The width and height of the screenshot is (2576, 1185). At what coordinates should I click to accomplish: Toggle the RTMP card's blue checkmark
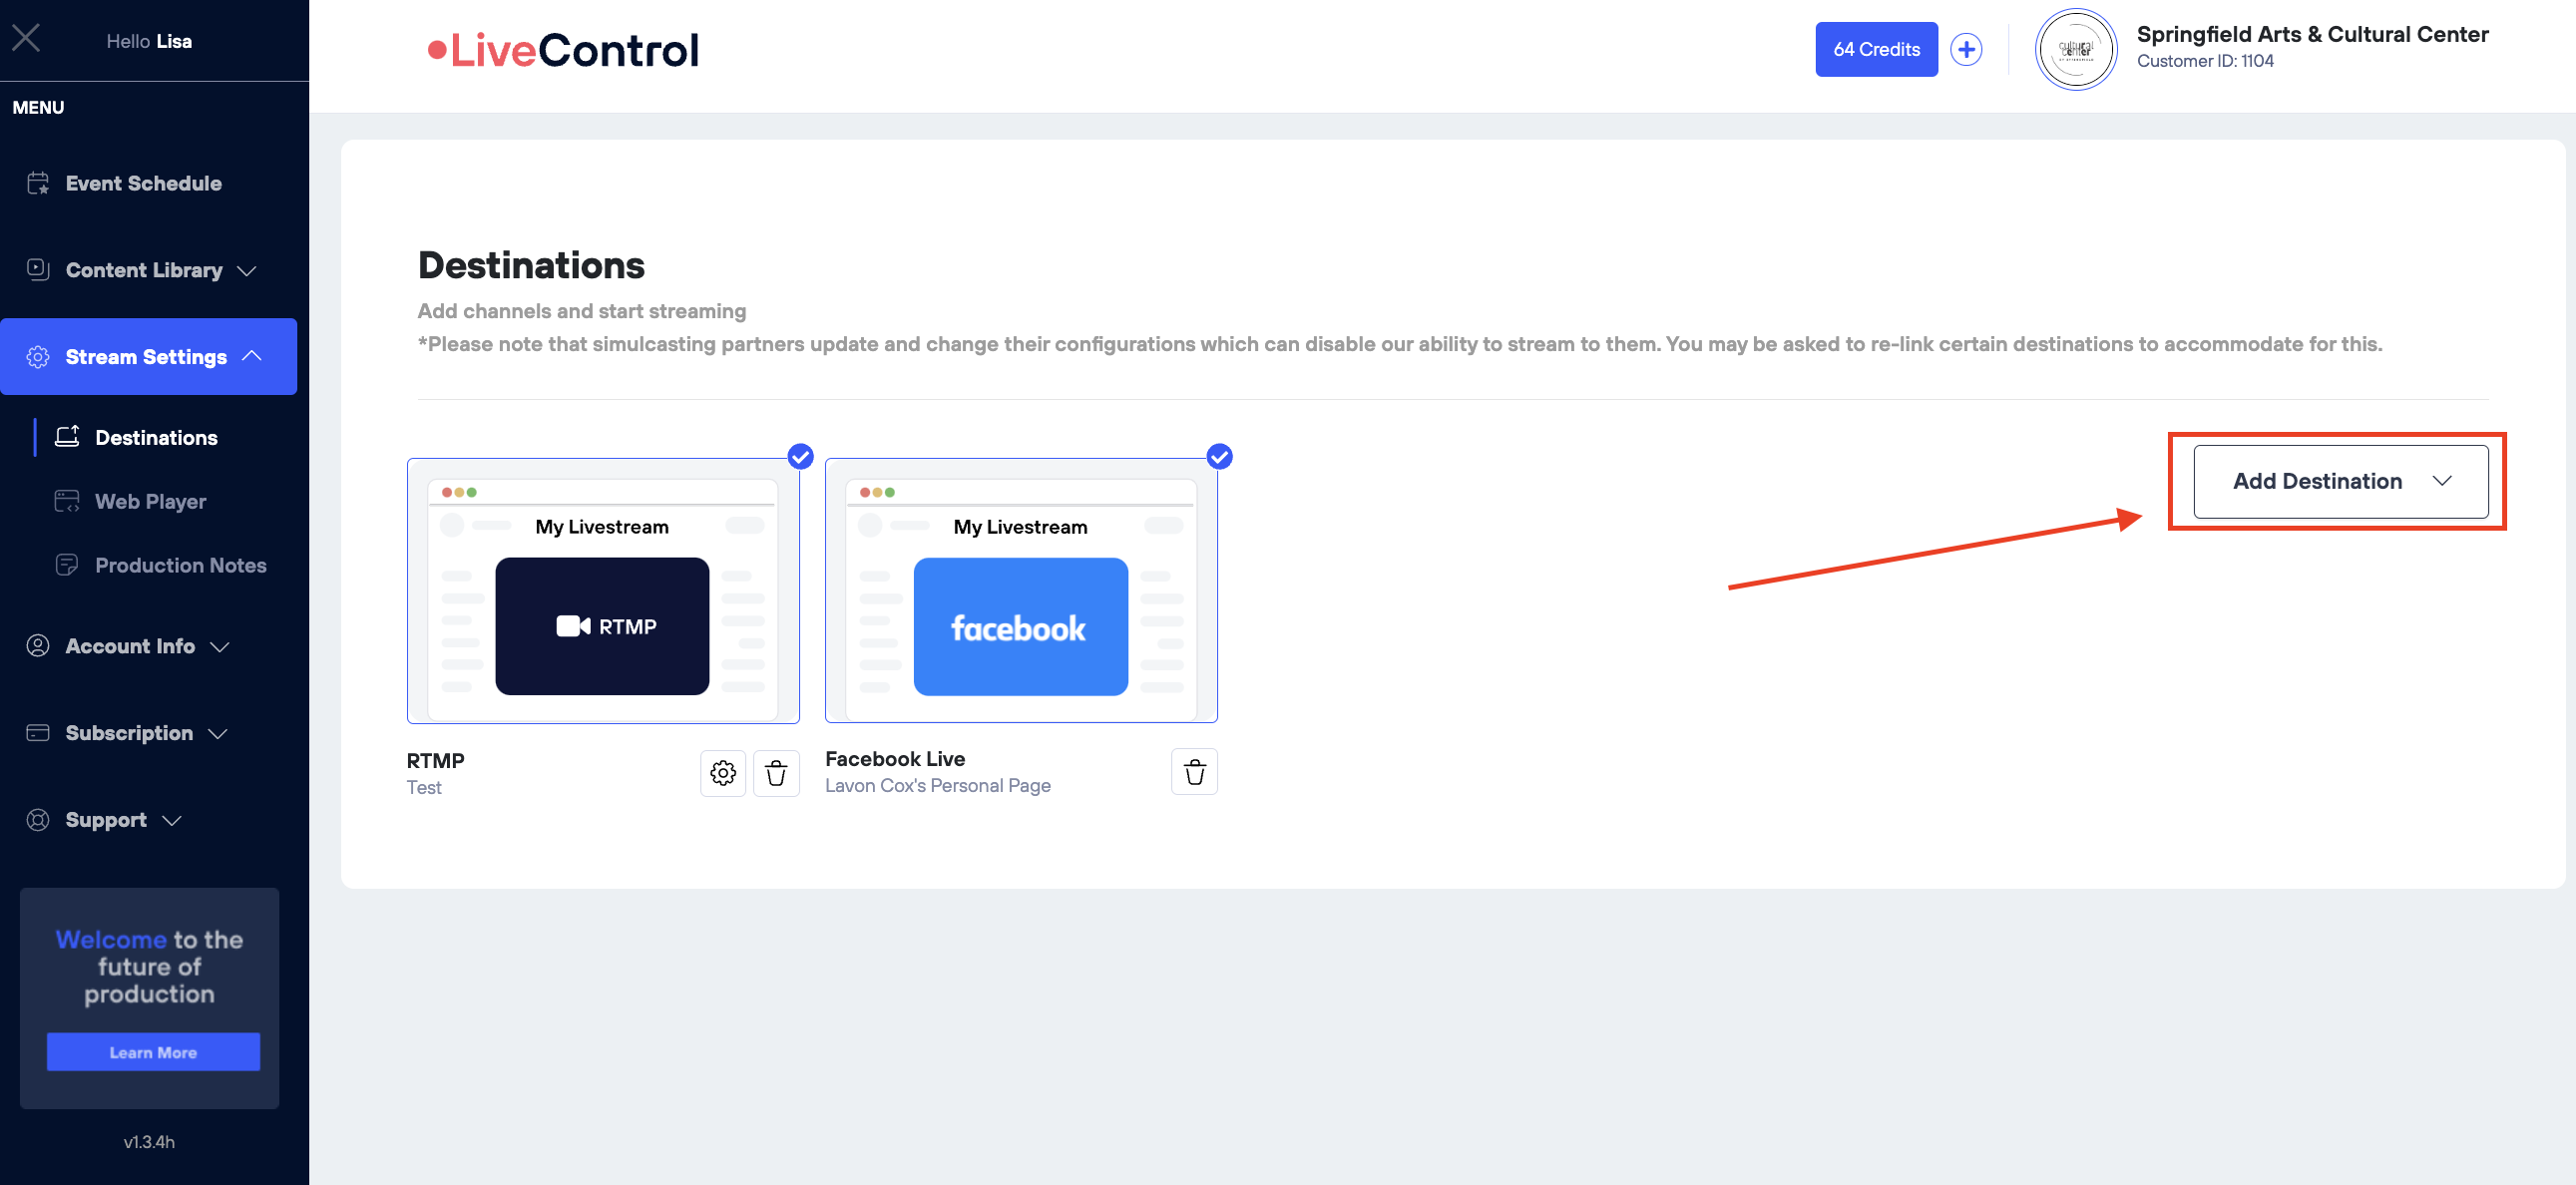[800, 457]
